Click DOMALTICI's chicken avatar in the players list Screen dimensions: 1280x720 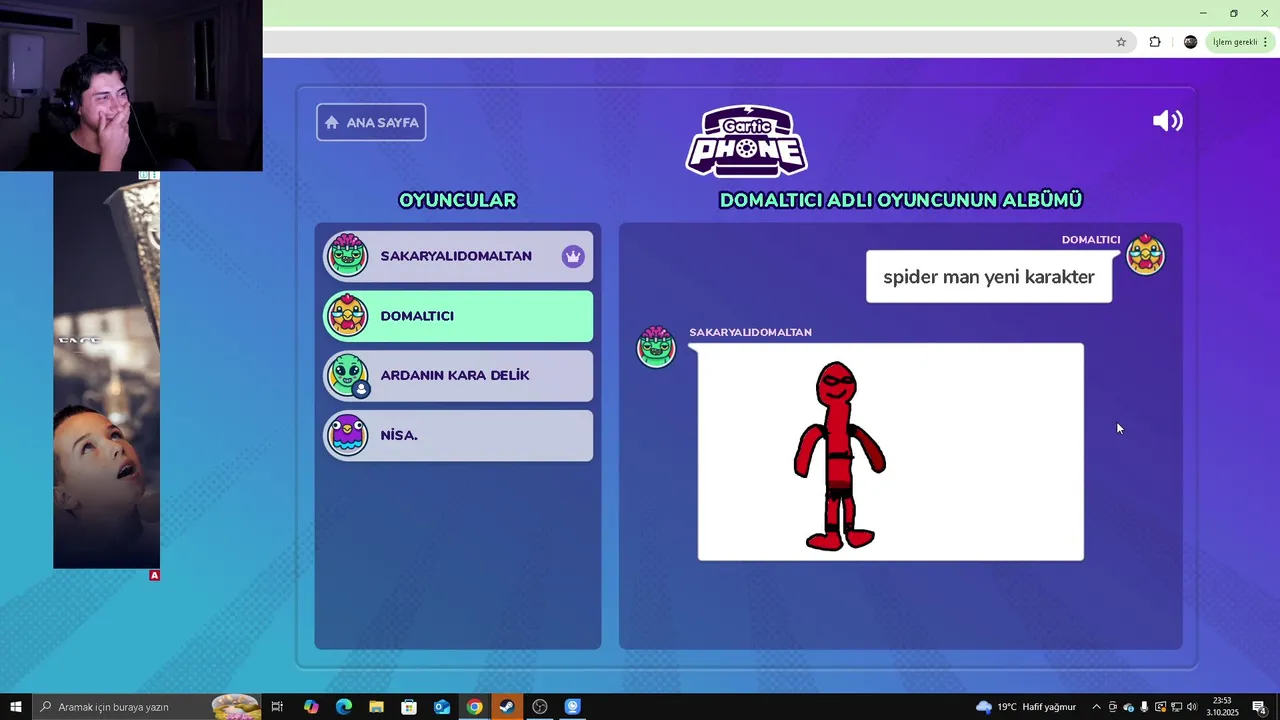pos(348,315)
